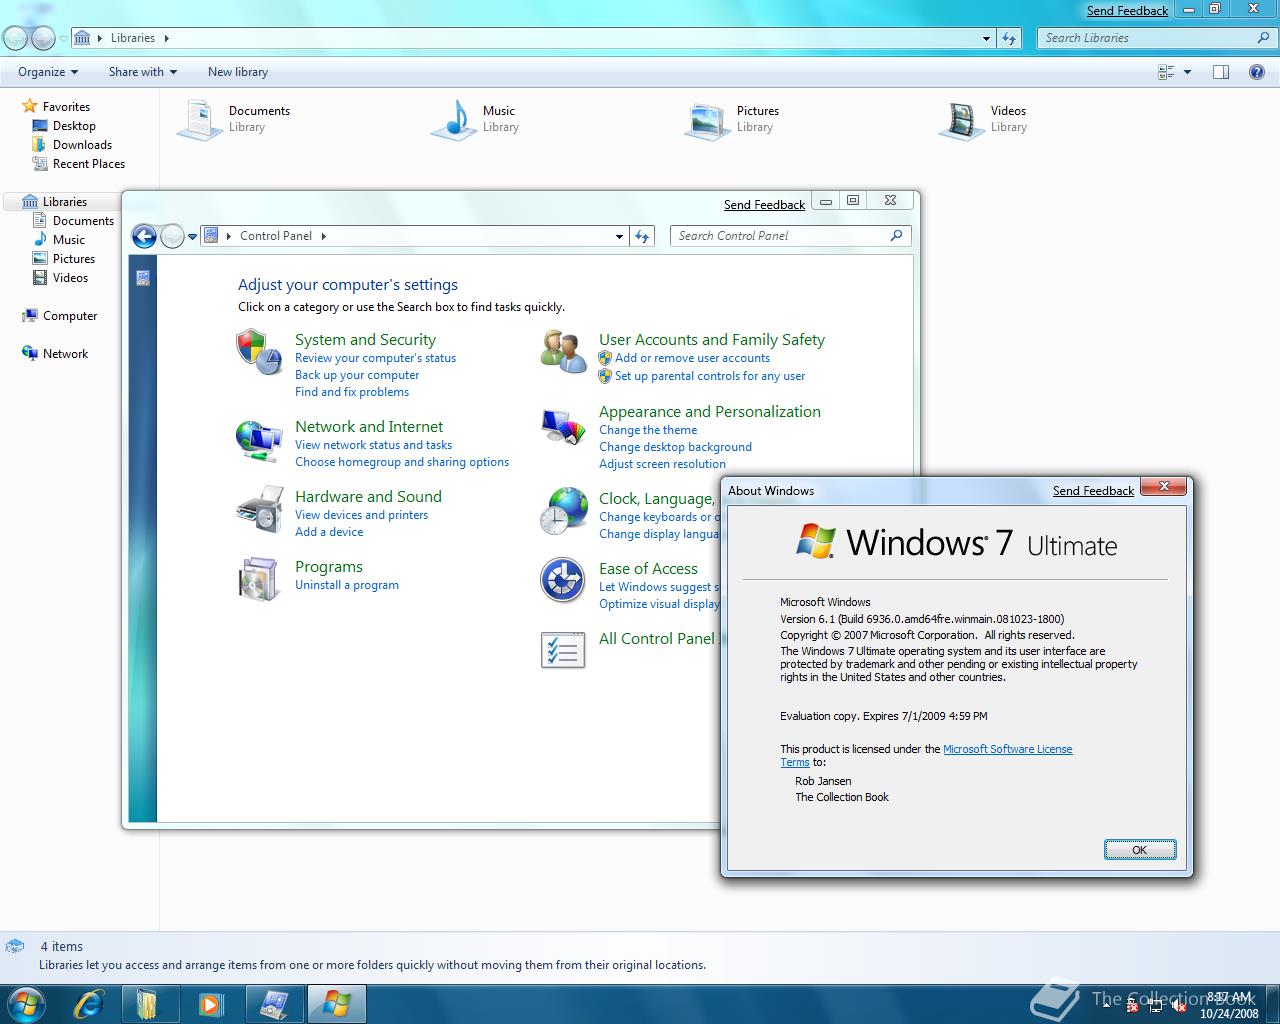
Task: Open Windows Explorer taskbar button
Action: [150, 1003]
